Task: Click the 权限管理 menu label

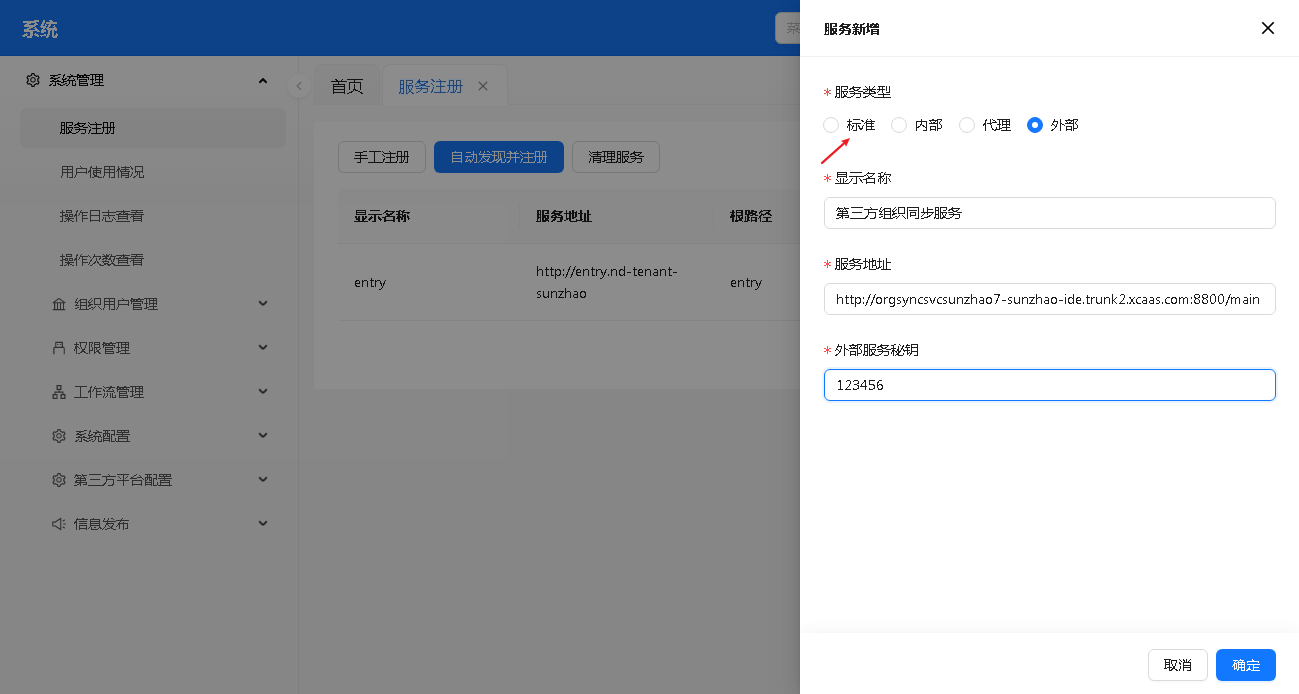Action: [102, 348]
